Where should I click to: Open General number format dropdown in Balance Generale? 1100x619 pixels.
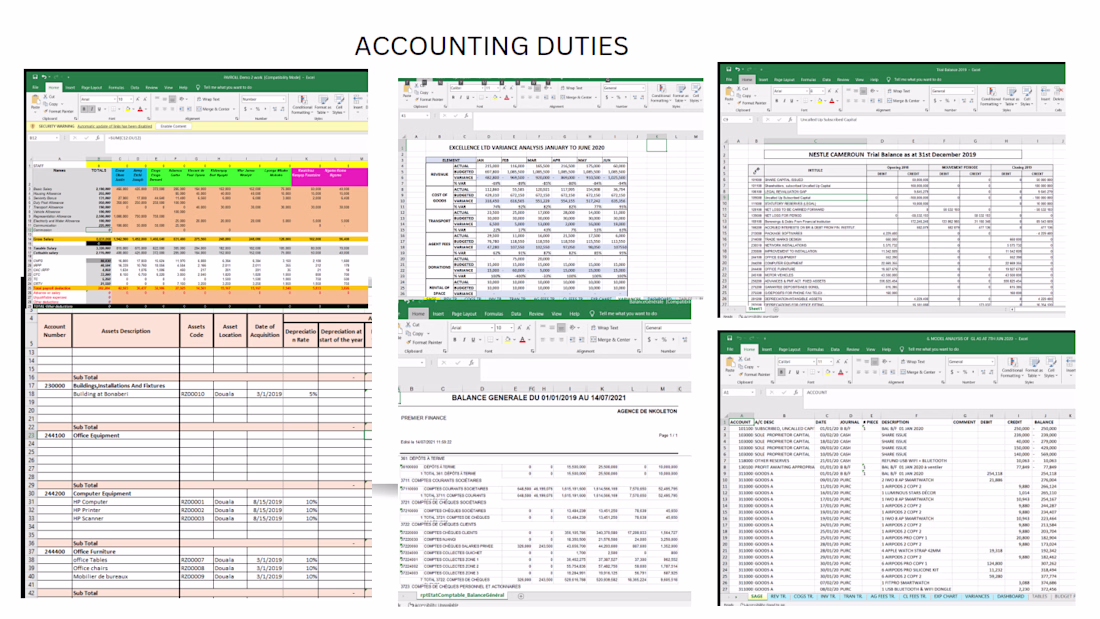coord(668,328)
